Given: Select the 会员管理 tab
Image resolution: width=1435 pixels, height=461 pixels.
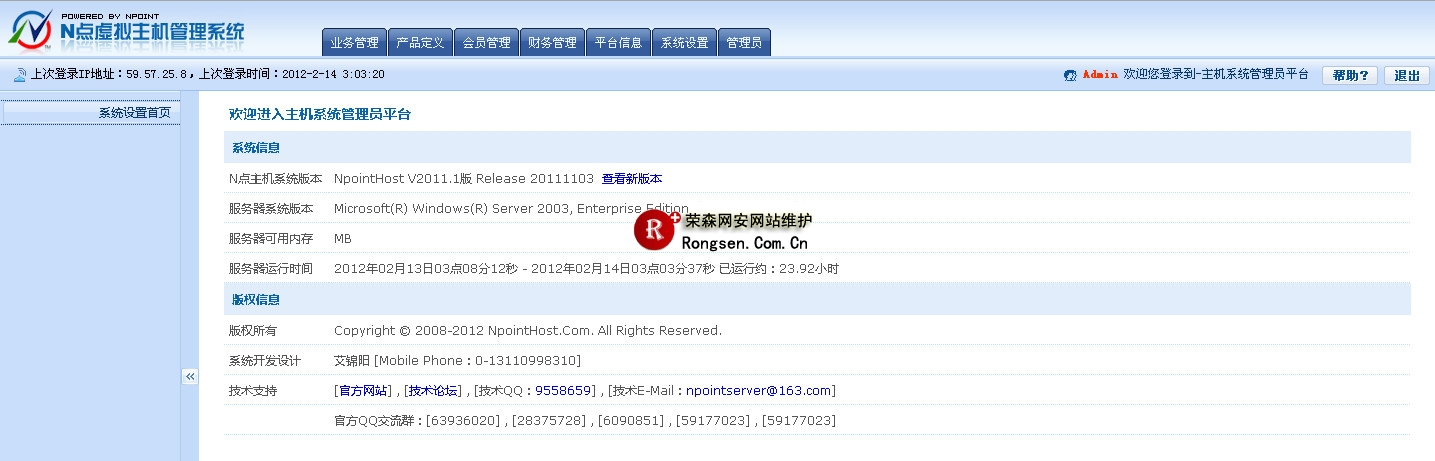Looking at the screenshot, I should [x=486, y=43].
